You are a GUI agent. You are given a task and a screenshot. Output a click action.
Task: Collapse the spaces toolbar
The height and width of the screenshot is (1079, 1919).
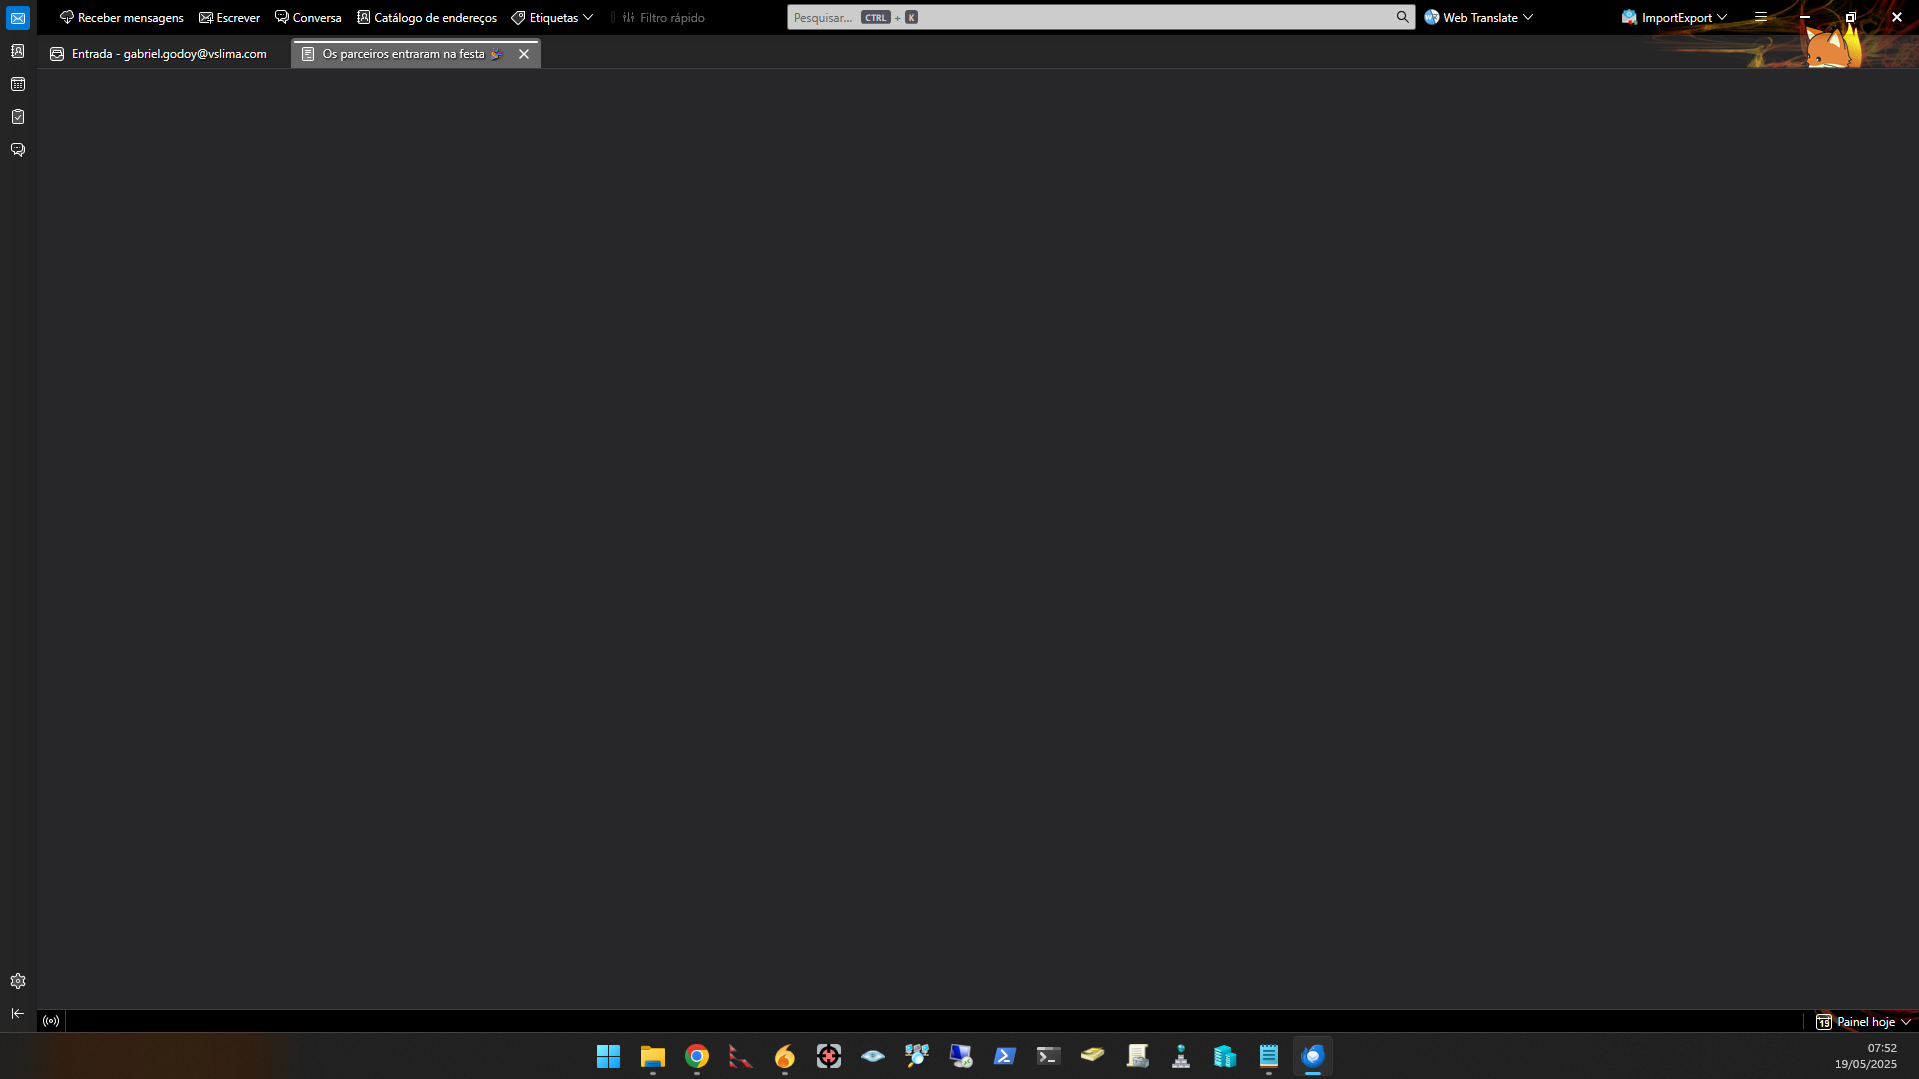coord(18,1014)
